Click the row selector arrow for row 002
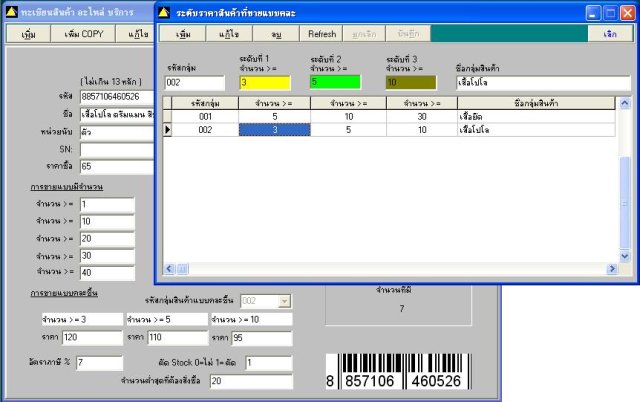This screenshot has width=640, height=402. point(169,129)
